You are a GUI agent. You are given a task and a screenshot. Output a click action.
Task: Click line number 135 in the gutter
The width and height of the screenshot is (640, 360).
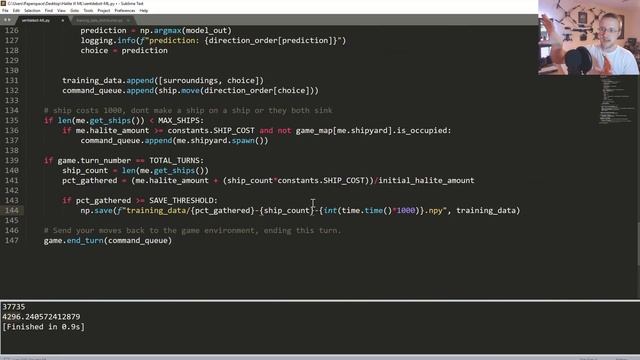point(11,120)
